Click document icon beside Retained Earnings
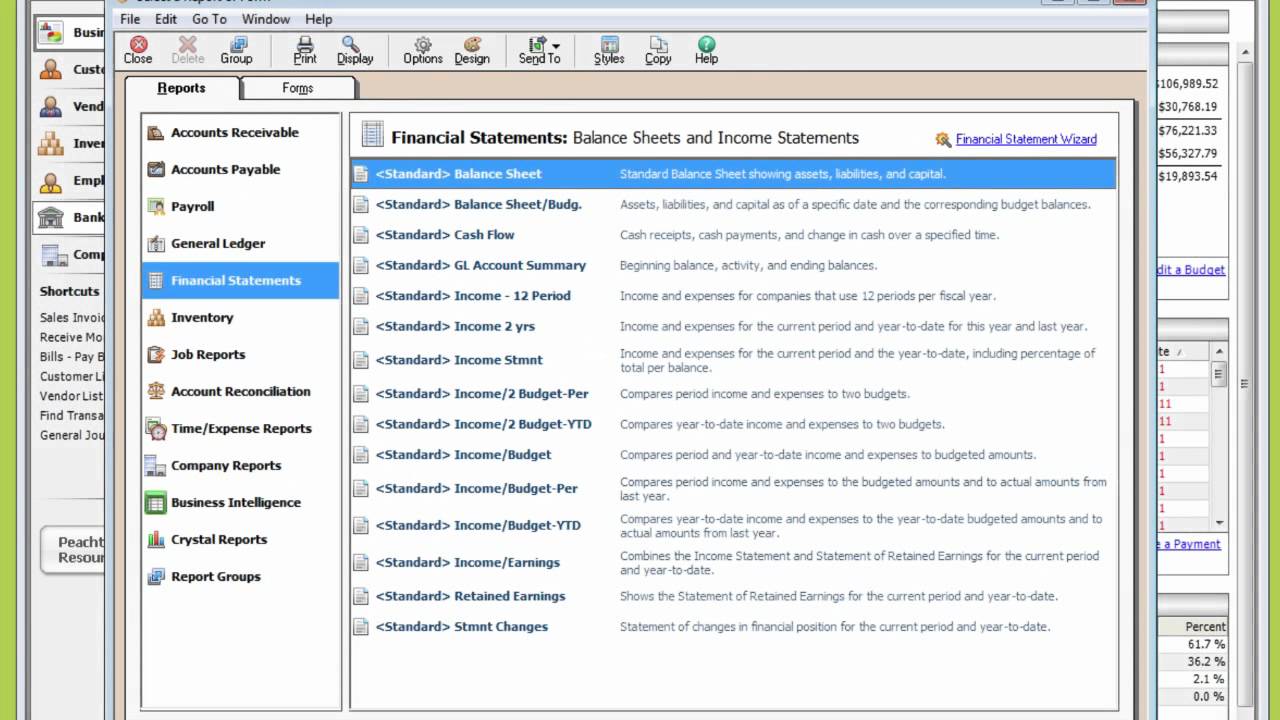 [361, 596]
